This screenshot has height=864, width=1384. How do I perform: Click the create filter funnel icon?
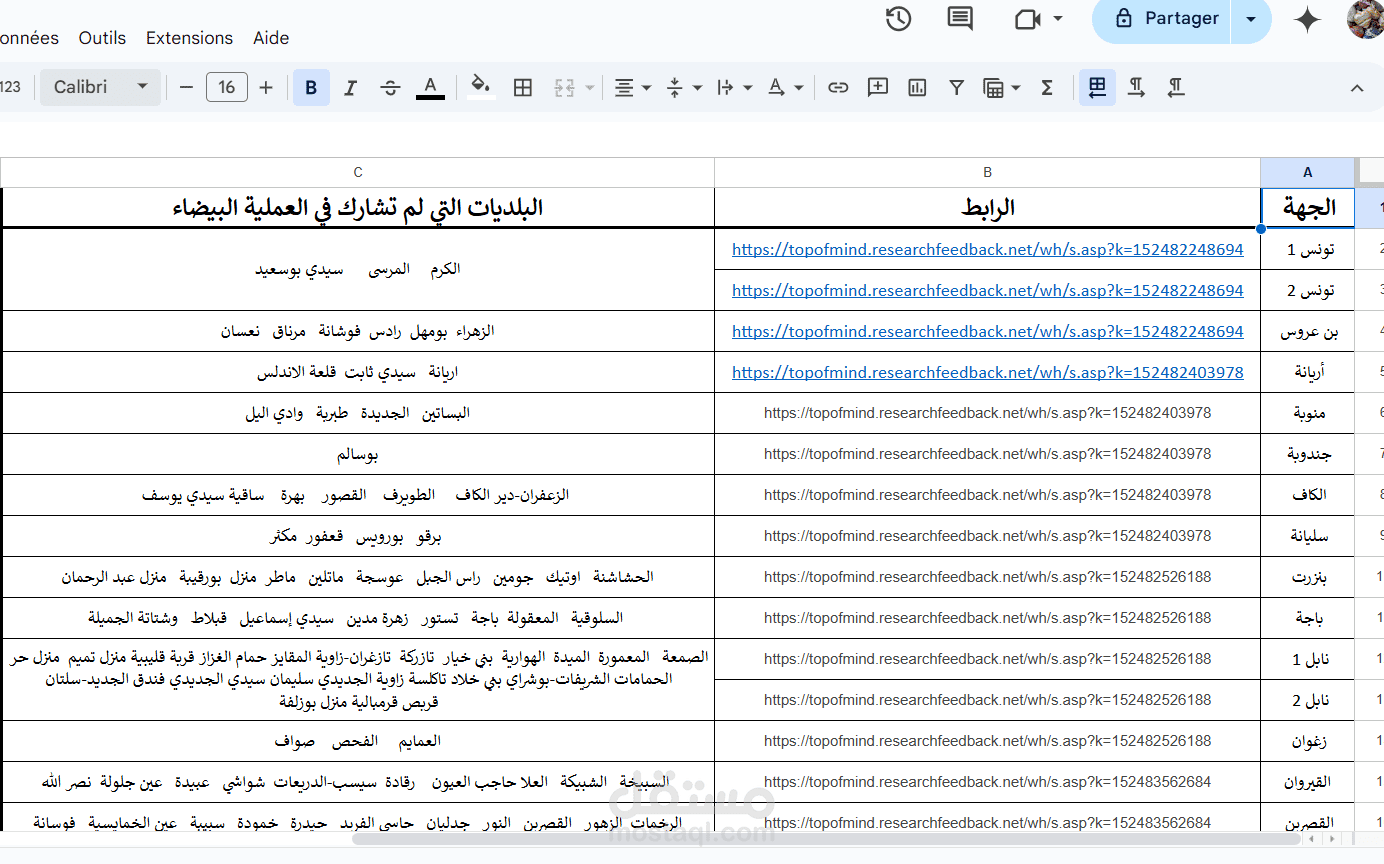pos(957,88)
